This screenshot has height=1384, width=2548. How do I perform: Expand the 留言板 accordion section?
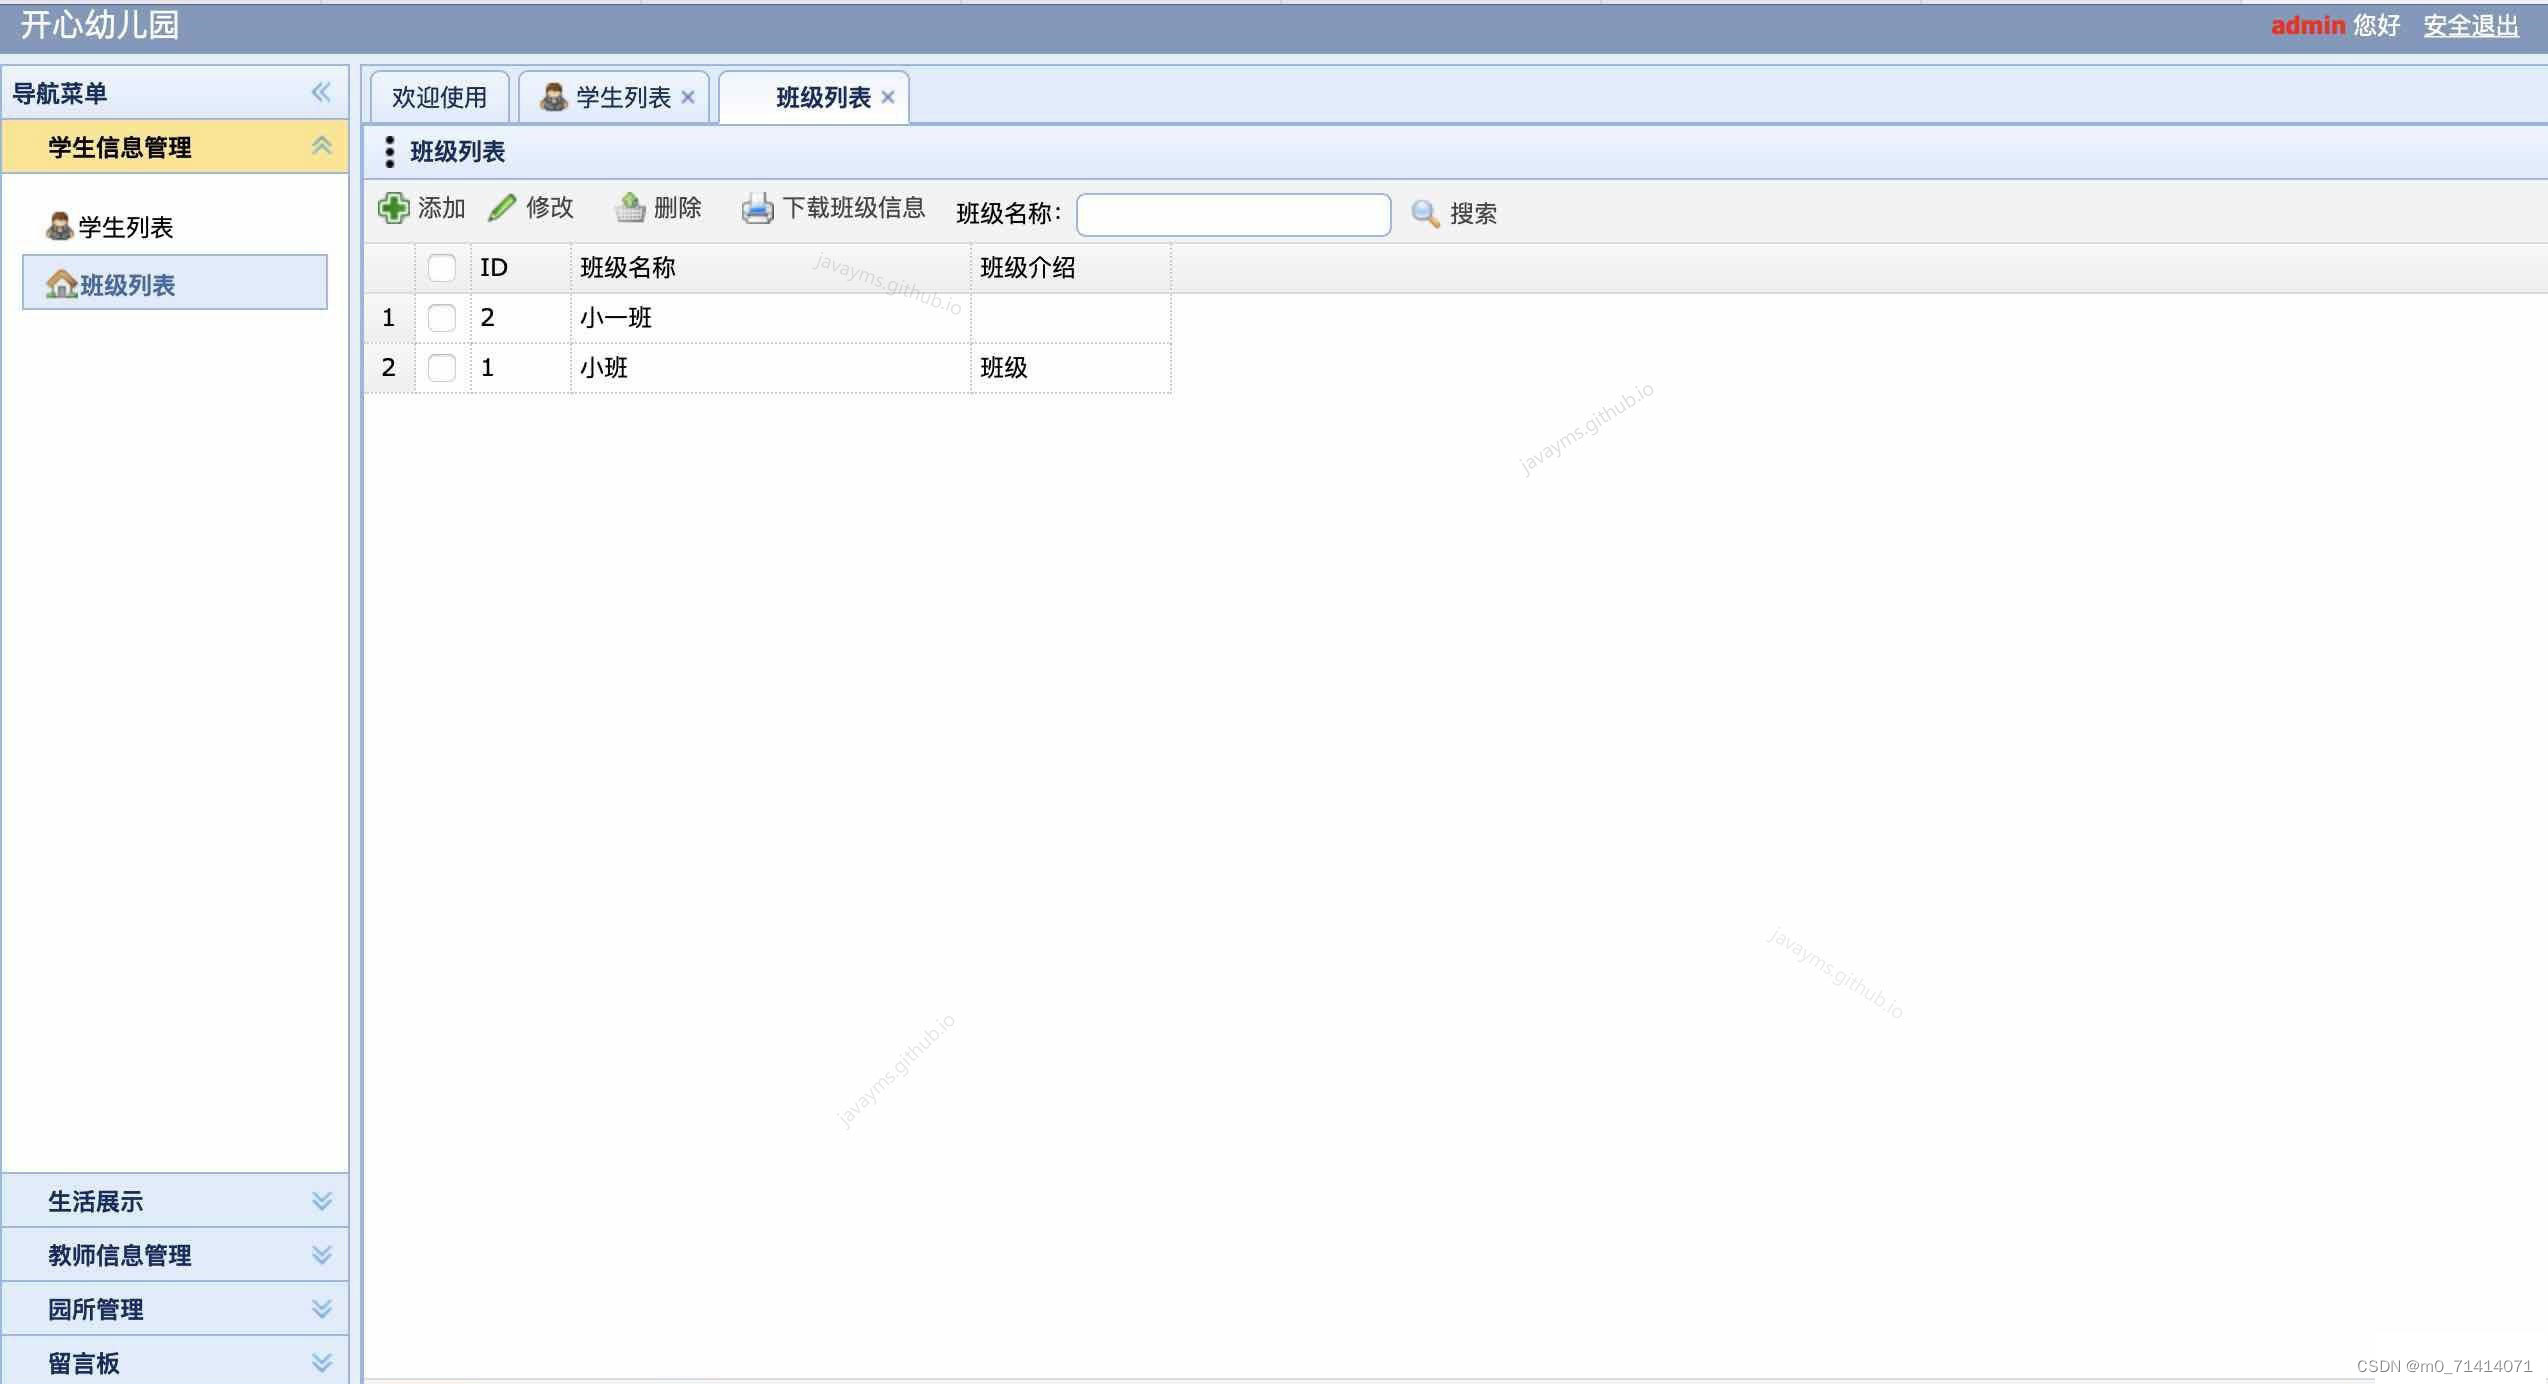coord(321,1363)
